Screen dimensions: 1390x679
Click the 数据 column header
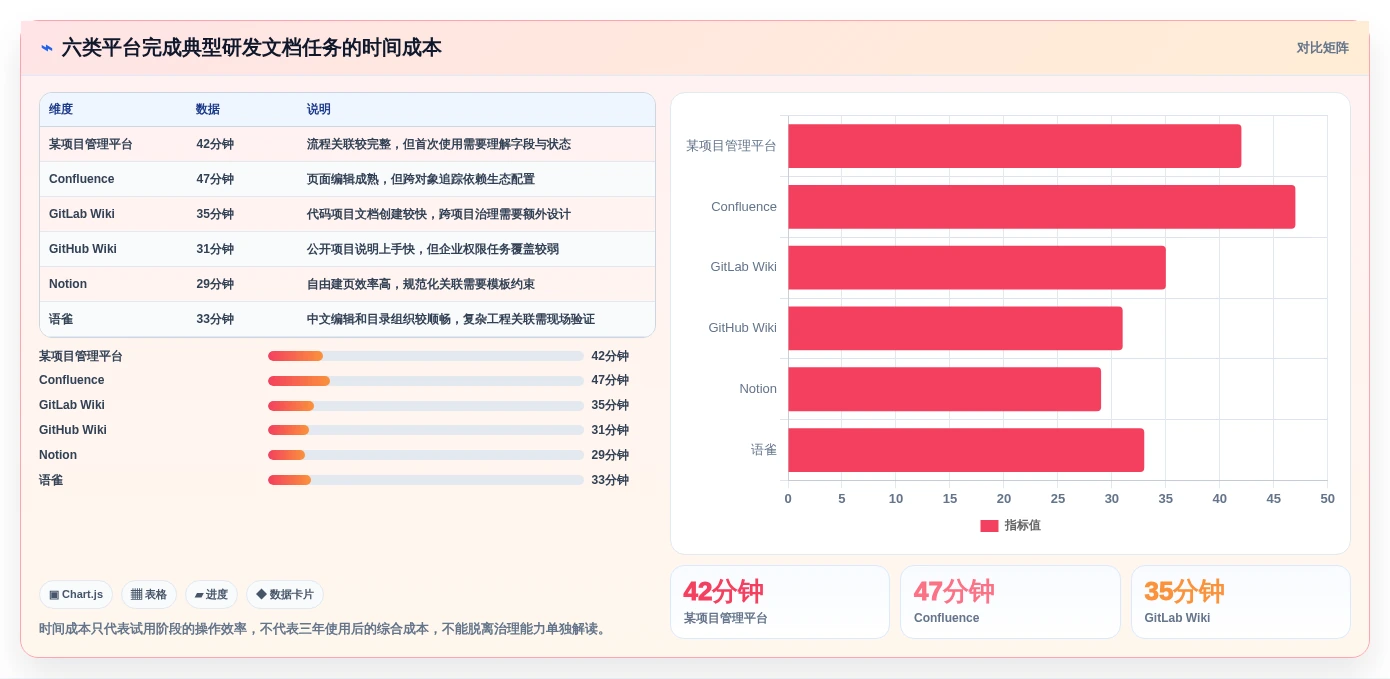click(x=208, y=110)
